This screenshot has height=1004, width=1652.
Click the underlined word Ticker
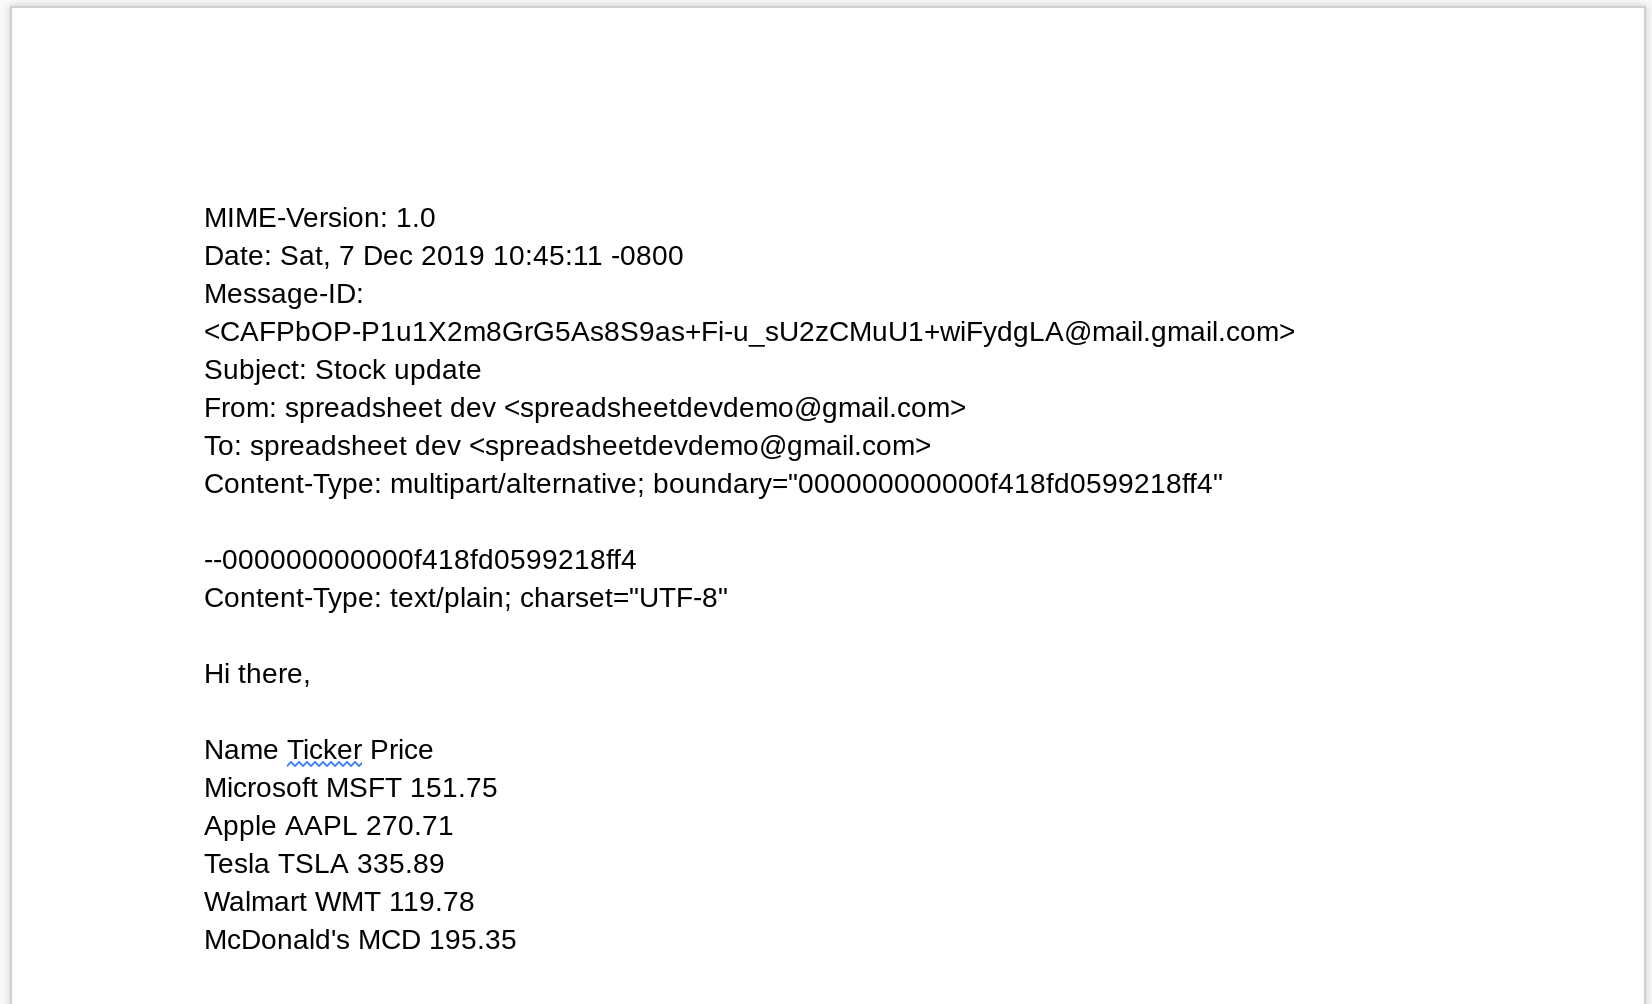coord(324,750)
